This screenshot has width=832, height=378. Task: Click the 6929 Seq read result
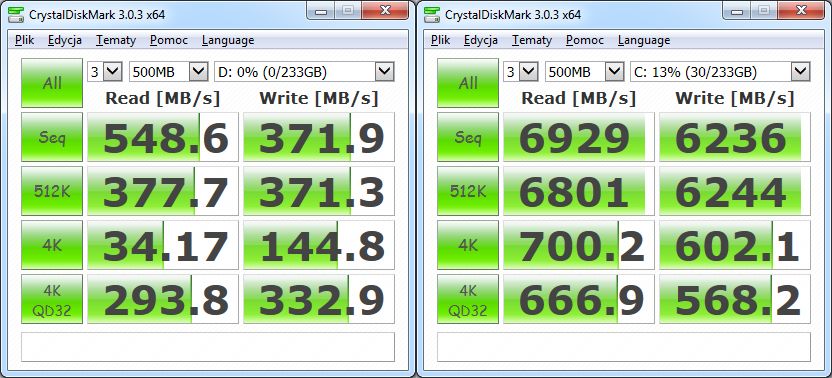pos(579,137)
